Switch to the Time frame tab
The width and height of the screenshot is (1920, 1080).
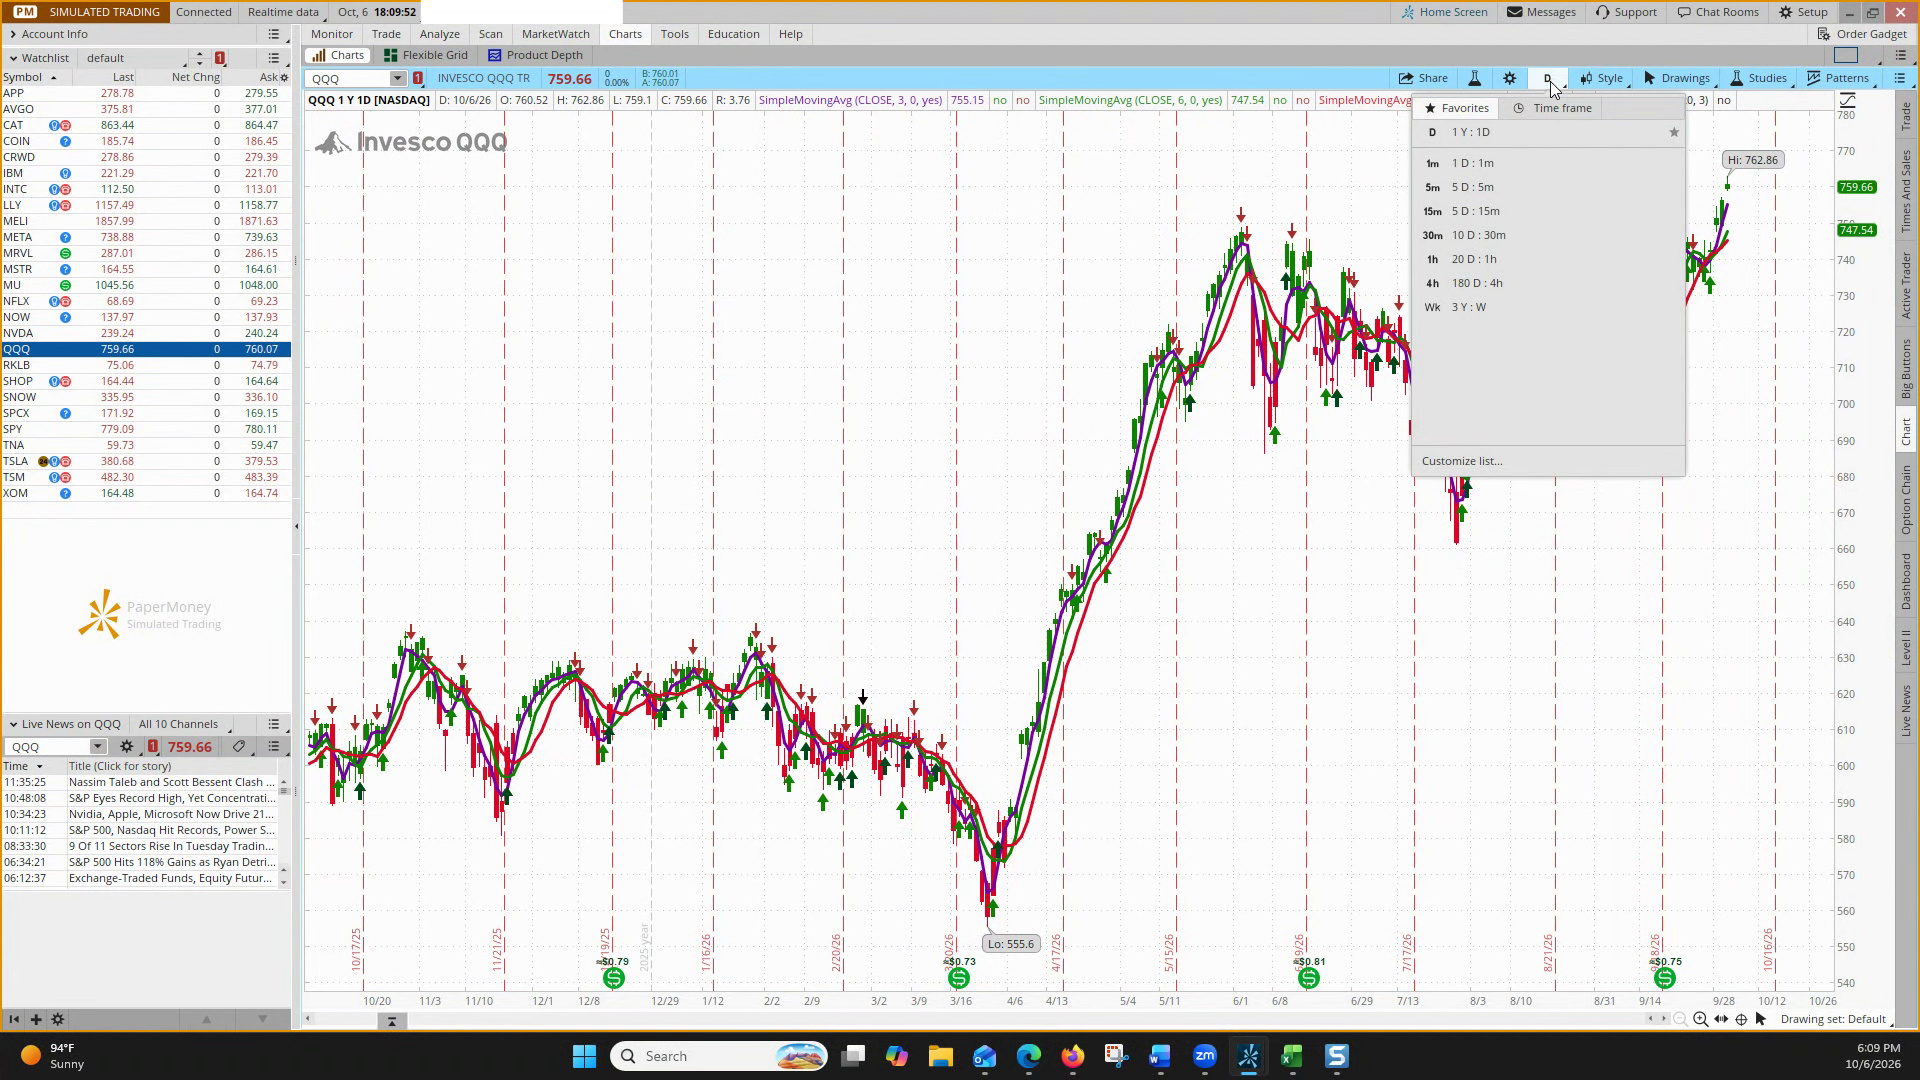click(x=1552, y=108)
